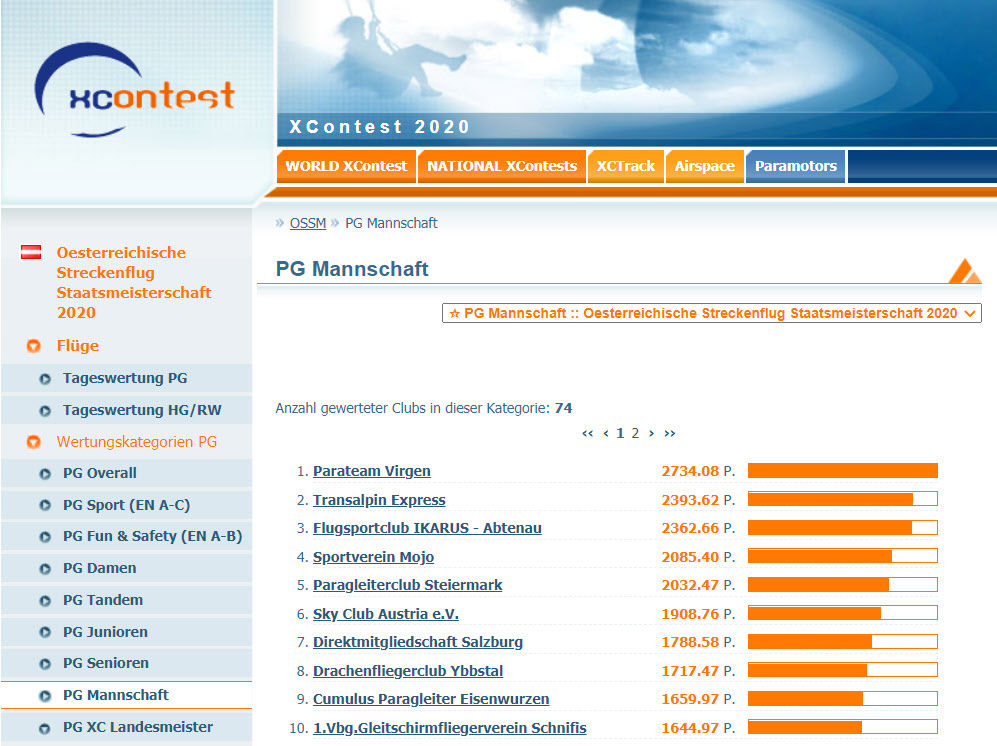
Task: Click the Austrian flag icon
Action: (x=31, y=252)
